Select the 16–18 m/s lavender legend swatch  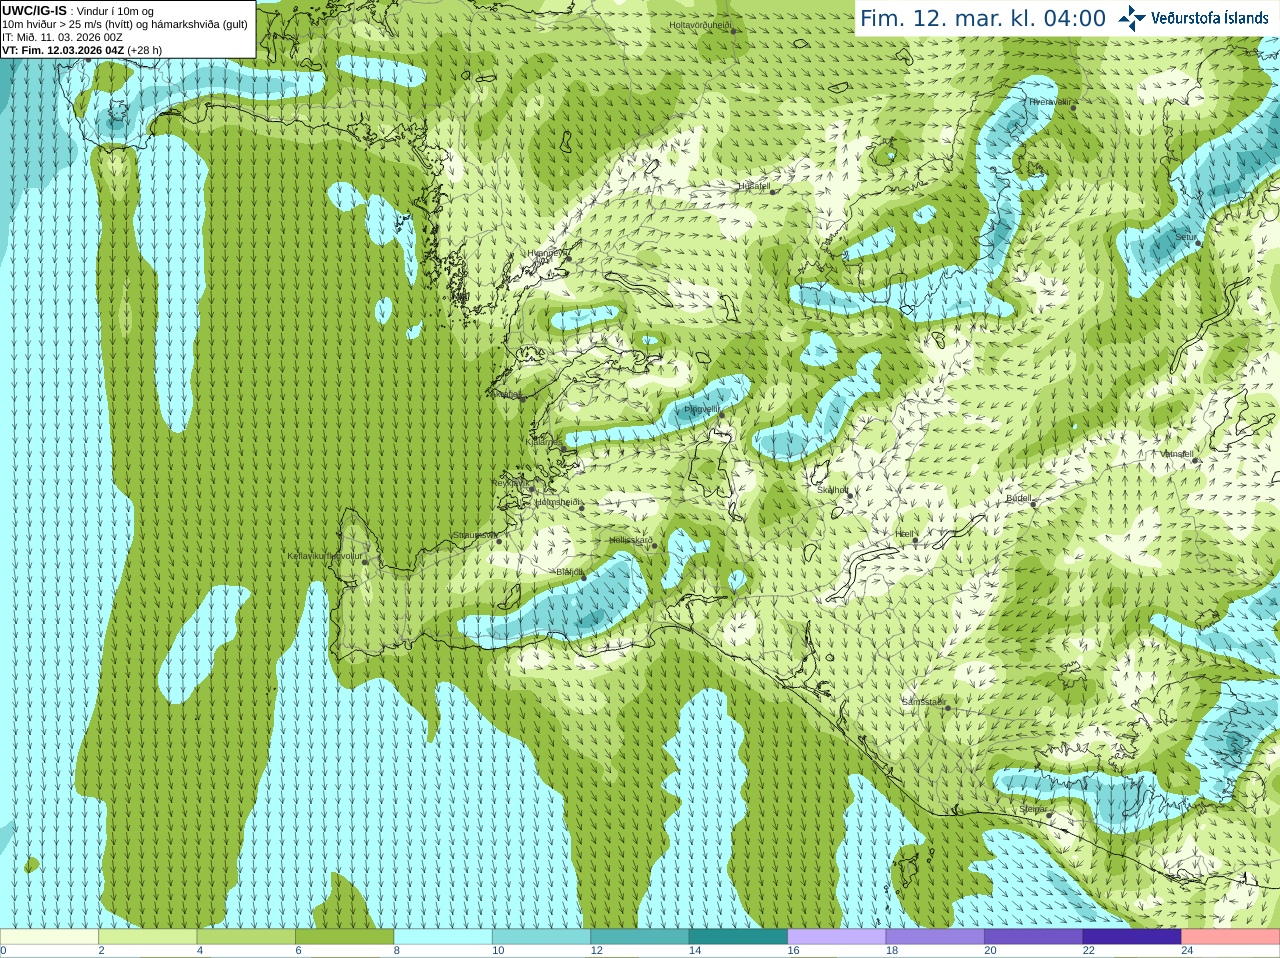[x=837, y=937]
